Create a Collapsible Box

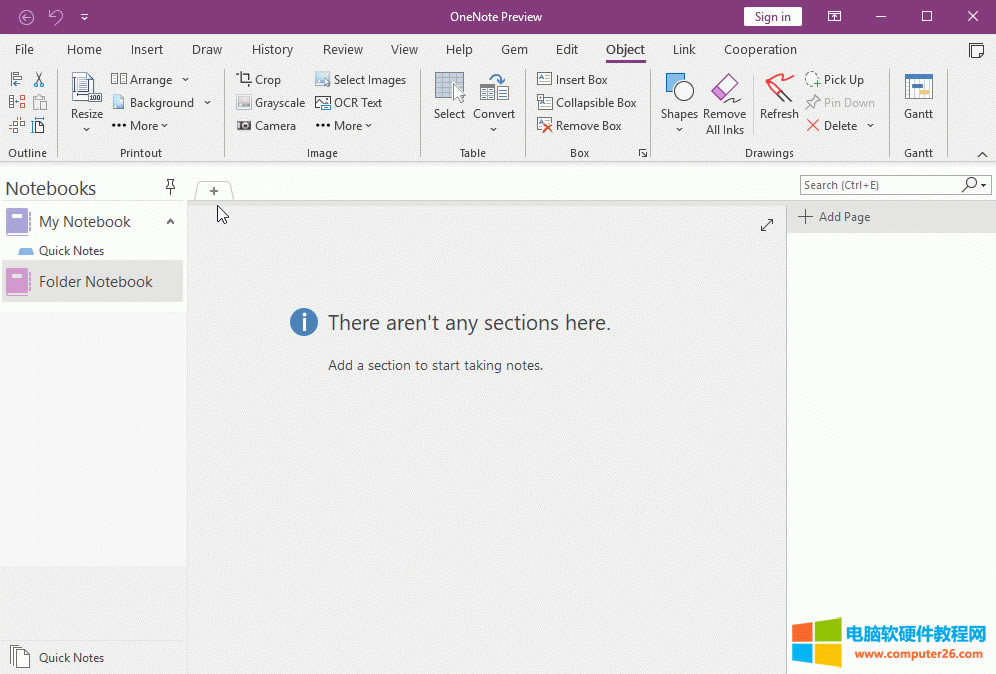point(588,102)
